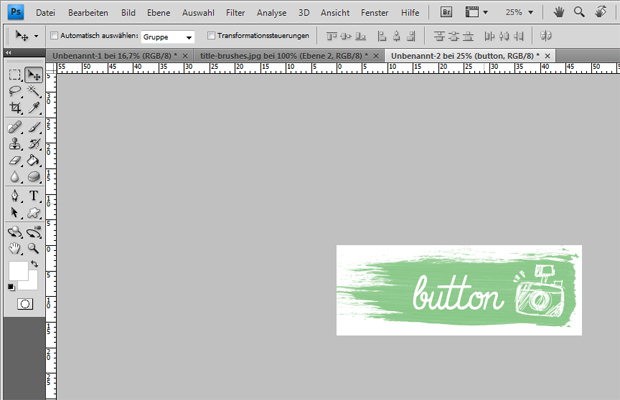Viewport: 620px width, 400px height.
Task: Toggle Quick Mask mode in the toolbox
Action: (x=24, y=303)
